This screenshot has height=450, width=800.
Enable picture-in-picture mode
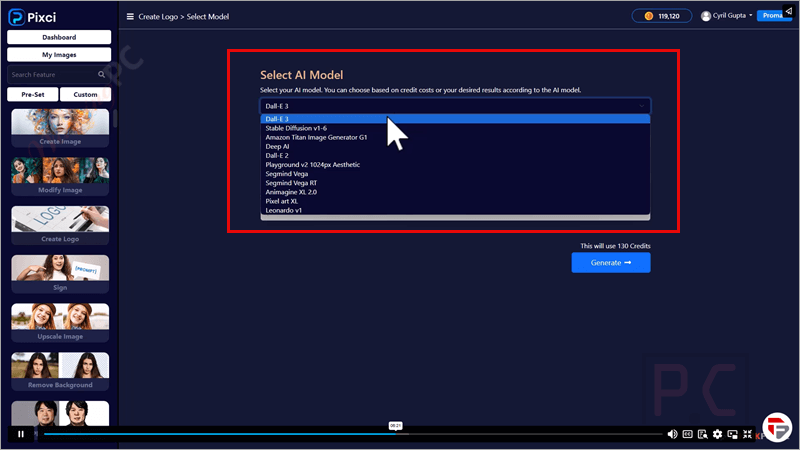click(x=733, y=434)
